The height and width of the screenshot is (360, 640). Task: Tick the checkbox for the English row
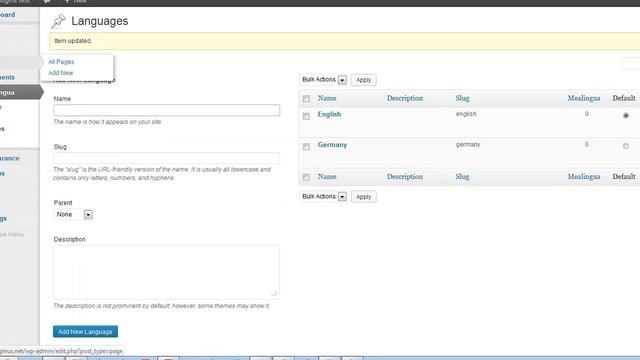tap(306, 116)
